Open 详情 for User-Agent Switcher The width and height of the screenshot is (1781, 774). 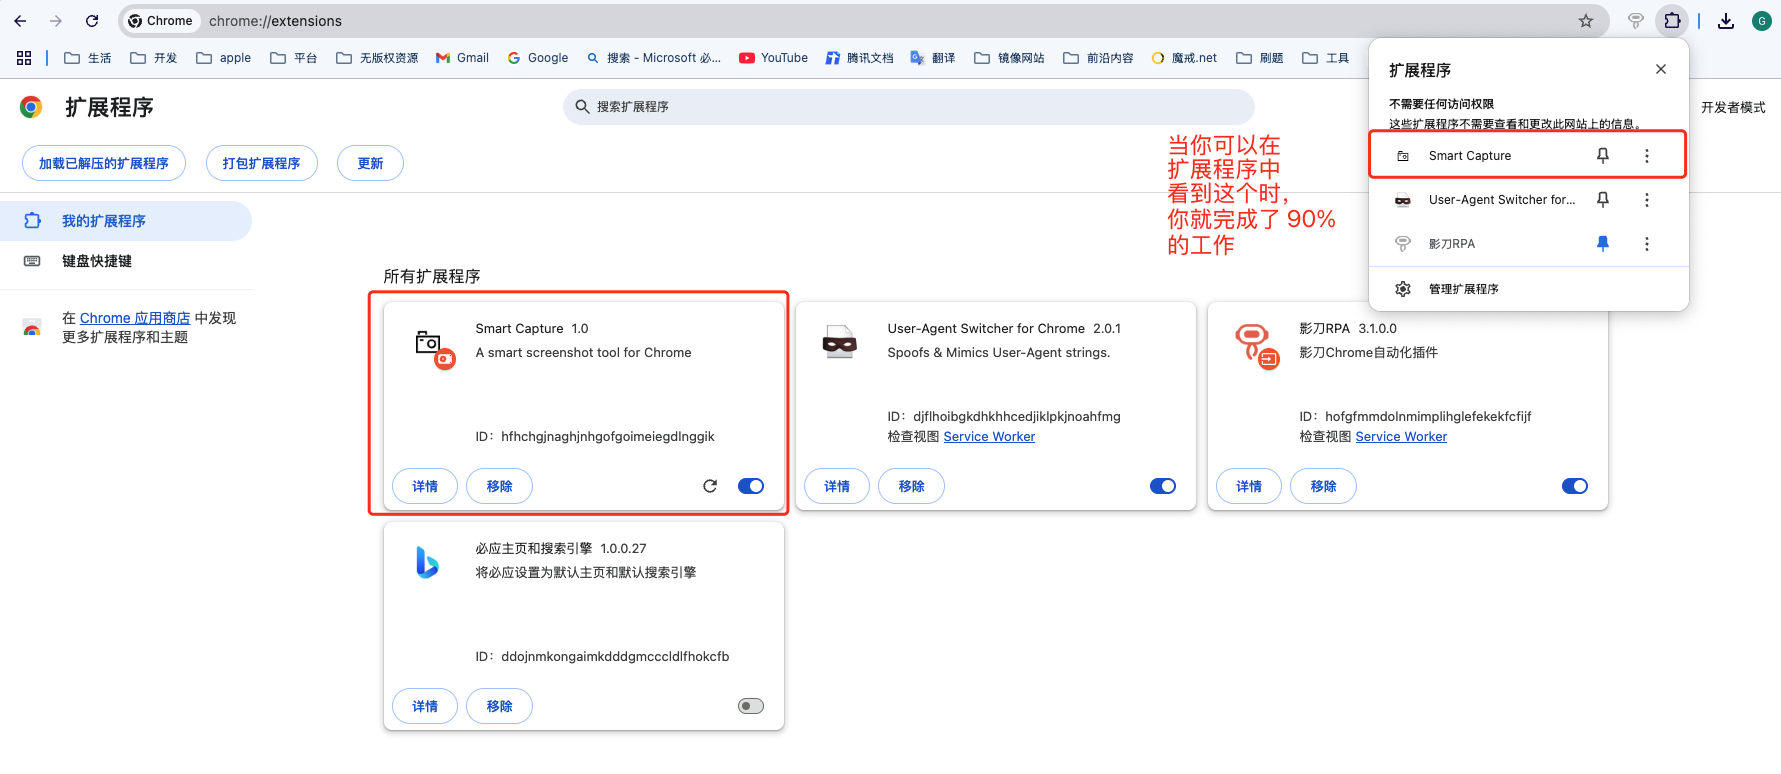[x=837, y=486]
